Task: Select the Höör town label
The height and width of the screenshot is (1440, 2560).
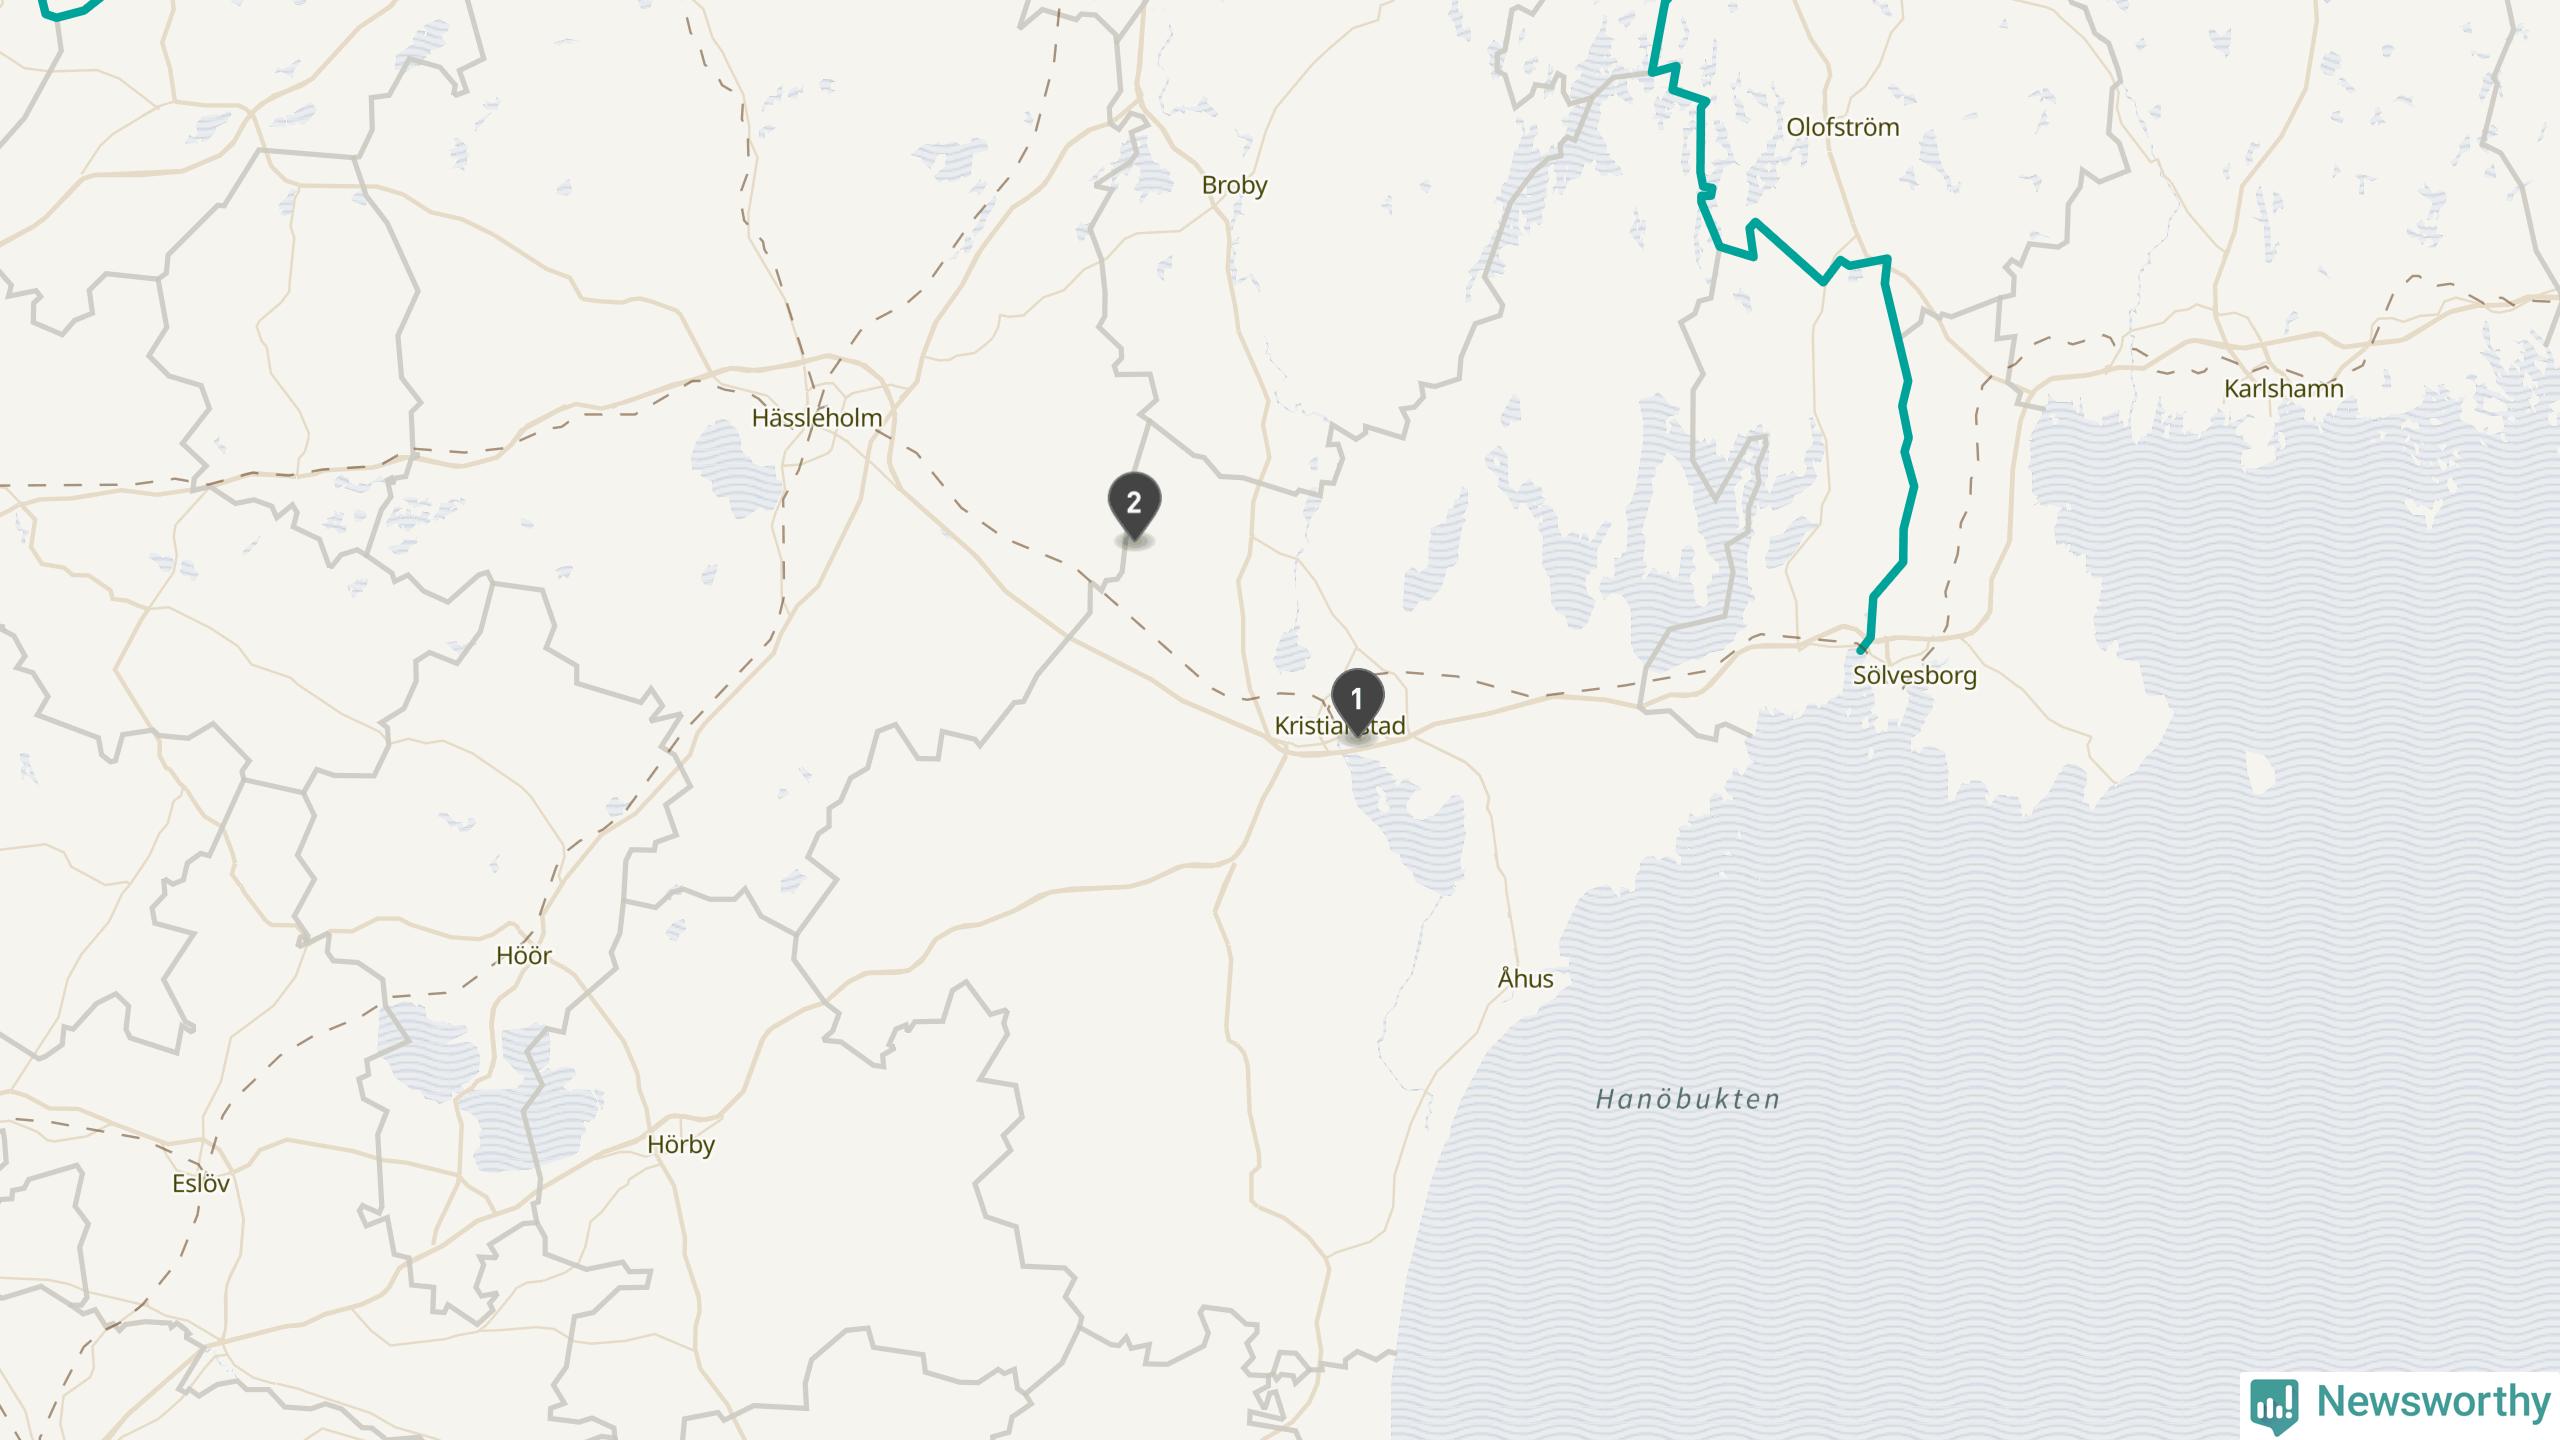Action: (524, 955)
